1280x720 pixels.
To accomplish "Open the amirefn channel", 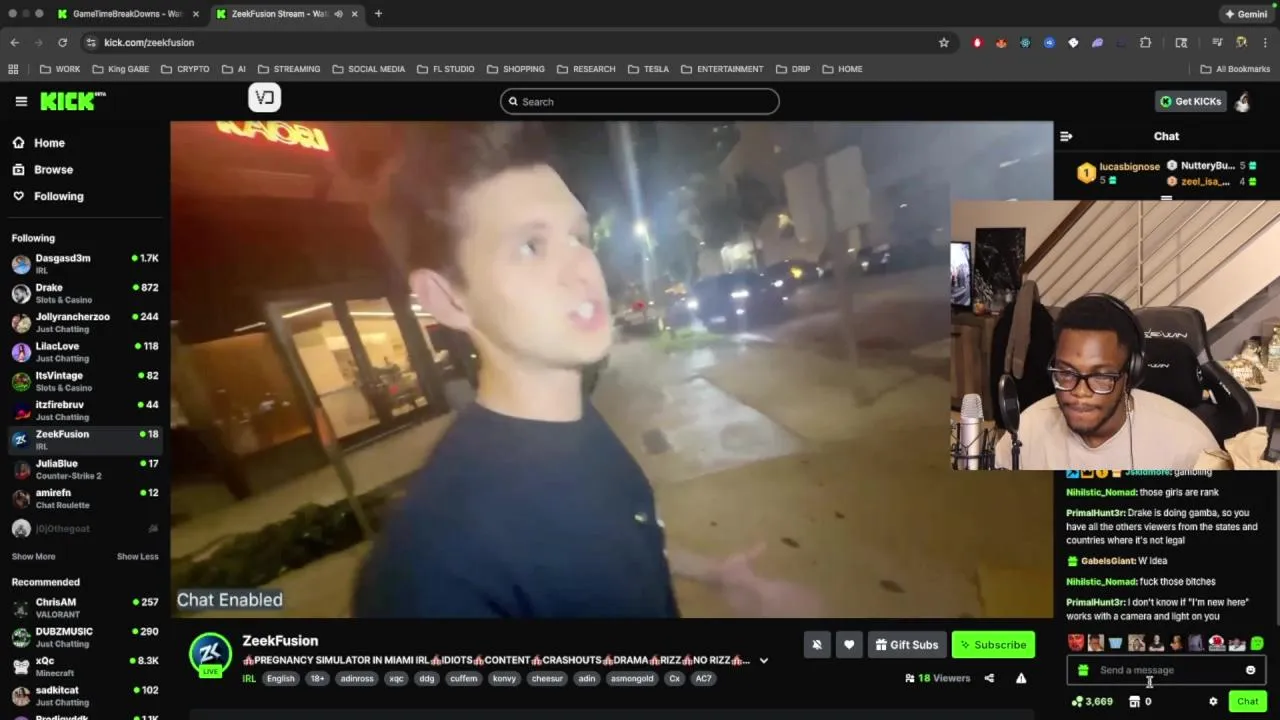I will (85, 498).
